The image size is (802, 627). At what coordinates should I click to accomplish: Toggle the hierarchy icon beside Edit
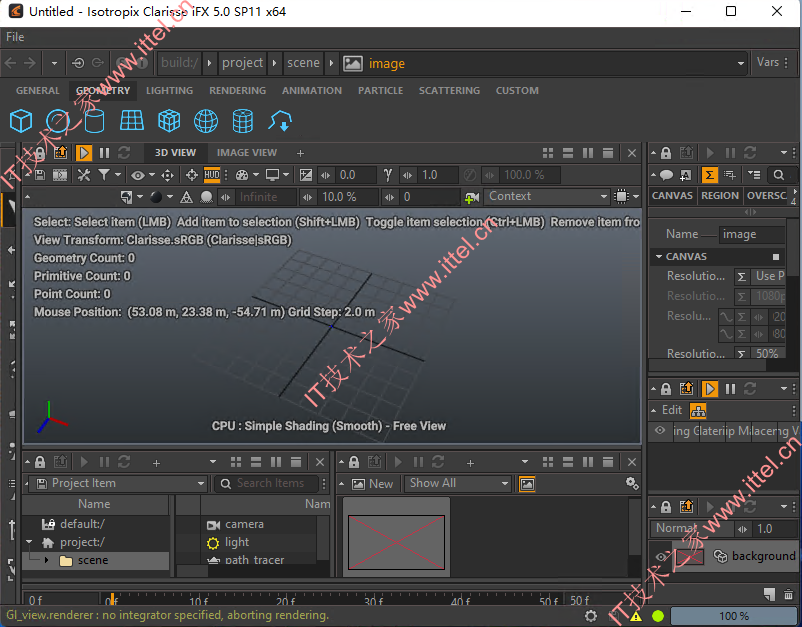(698, 411)
